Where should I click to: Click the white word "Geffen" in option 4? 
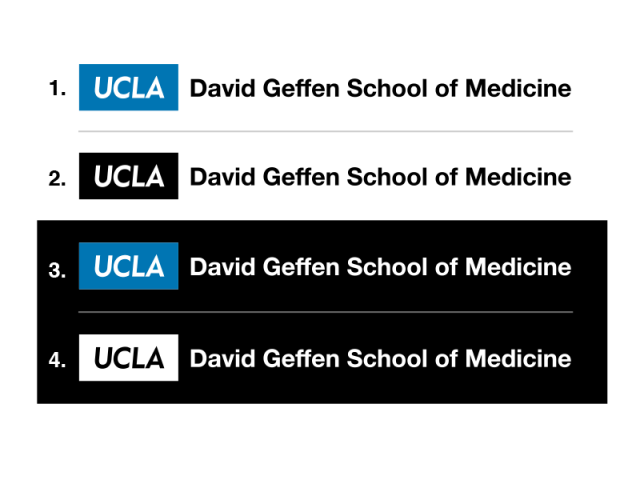tap(296, 359)
